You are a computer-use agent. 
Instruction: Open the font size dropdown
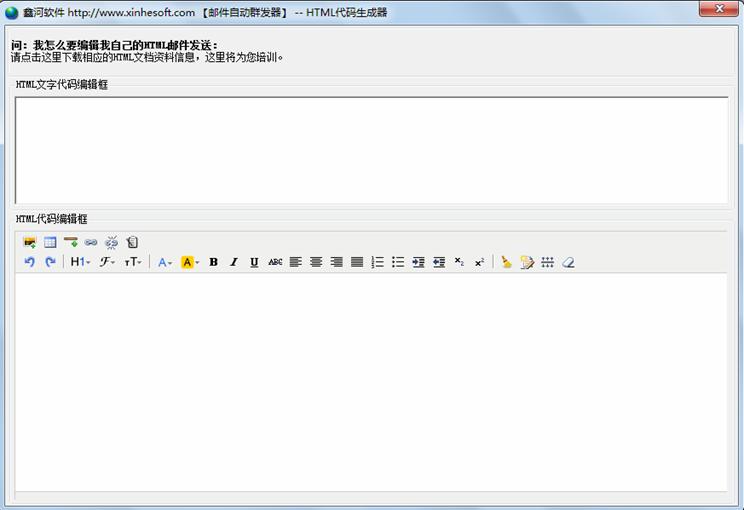pos(133,262)
